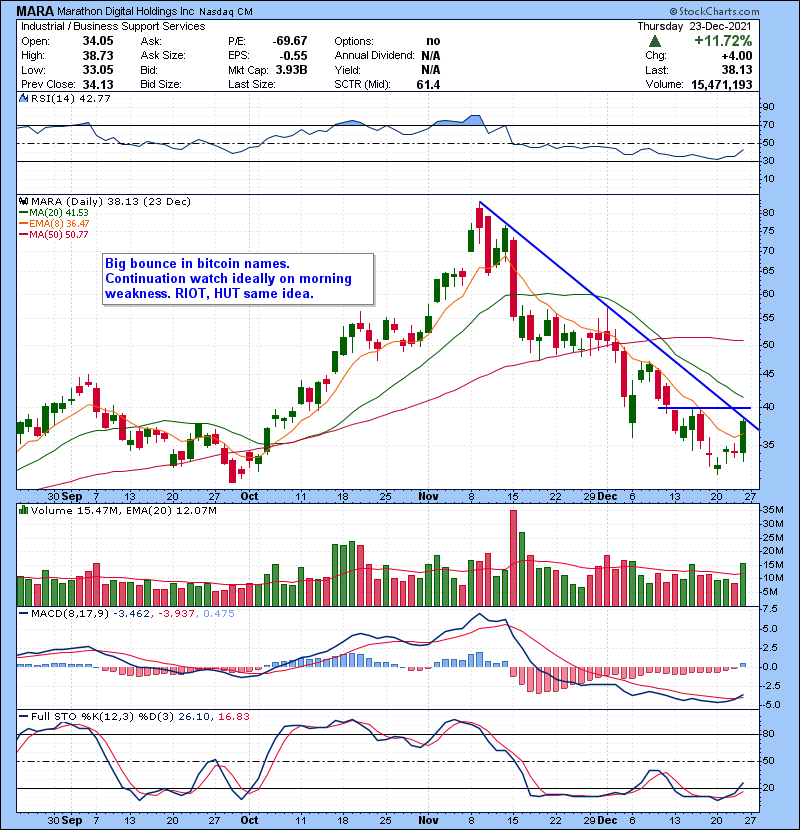This screenshot has height=830, width=800.
Task: Click the MA(50) 50.77 legend entry
Action: tap(54, 234)
